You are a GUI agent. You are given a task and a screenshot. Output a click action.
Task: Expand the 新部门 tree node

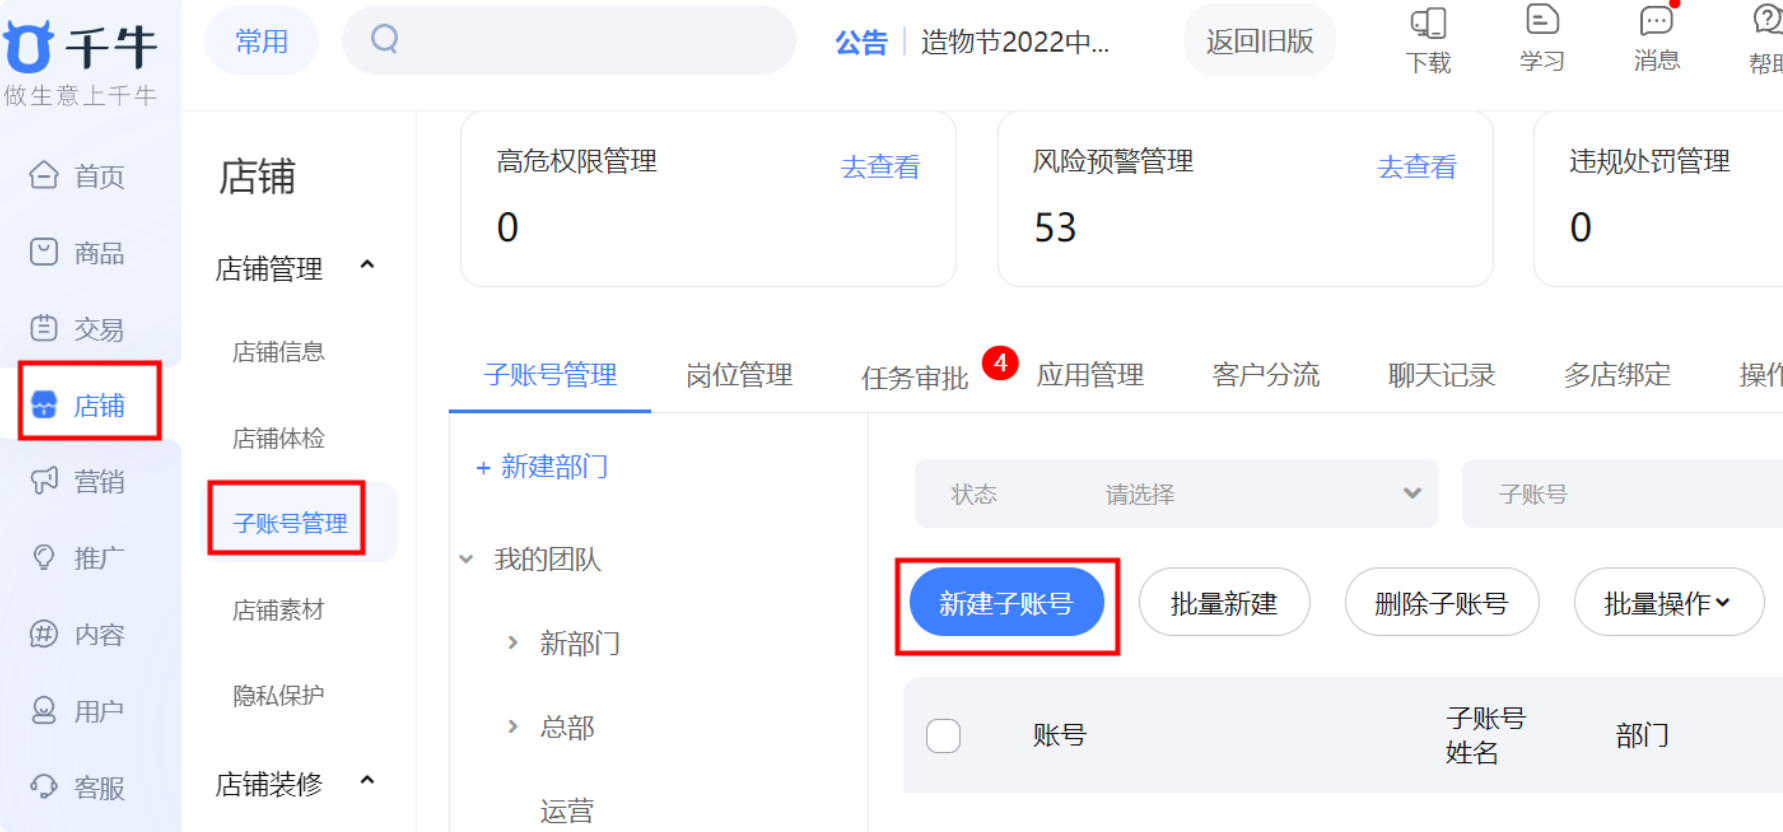512,643
